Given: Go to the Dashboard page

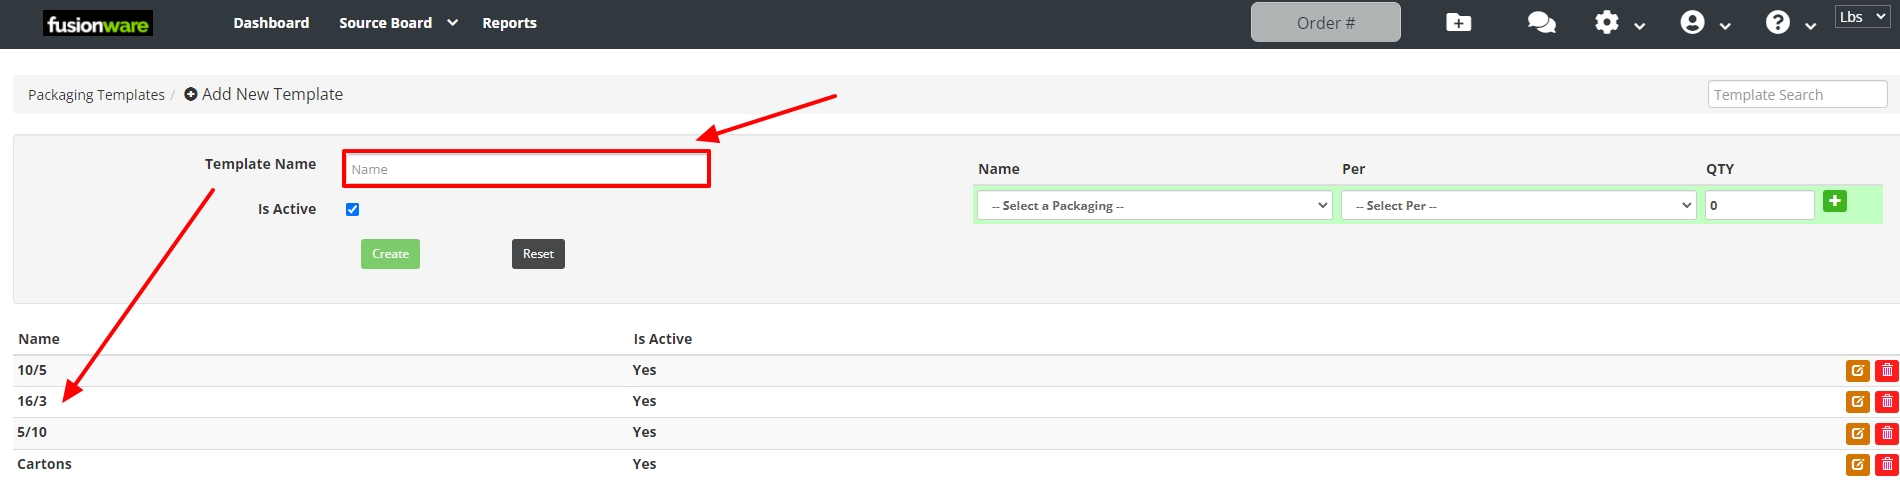Looking at the screenshot, I should (x=271, y=23).
